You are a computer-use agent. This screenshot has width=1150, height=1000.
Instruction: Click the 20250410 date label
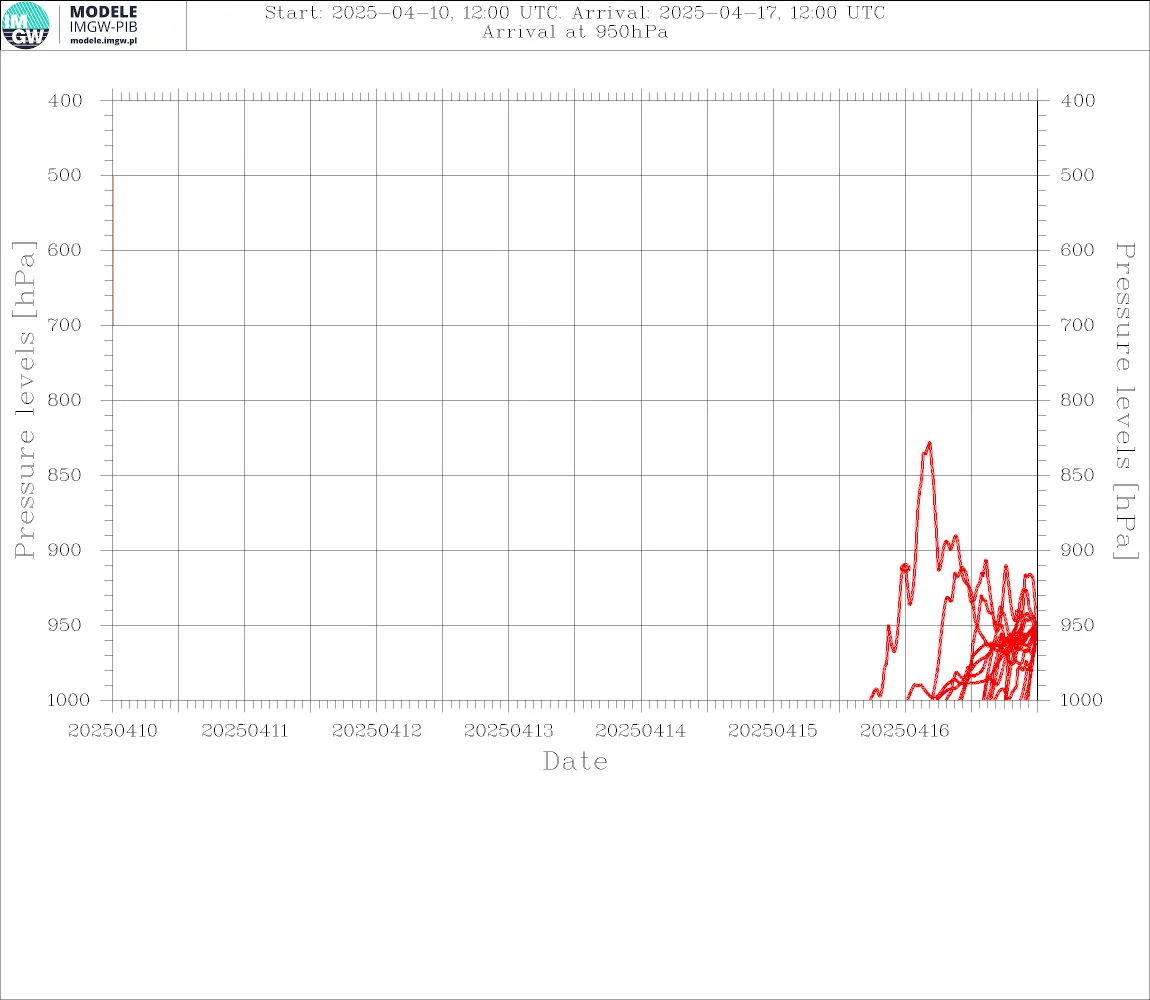tap(112, 731)
